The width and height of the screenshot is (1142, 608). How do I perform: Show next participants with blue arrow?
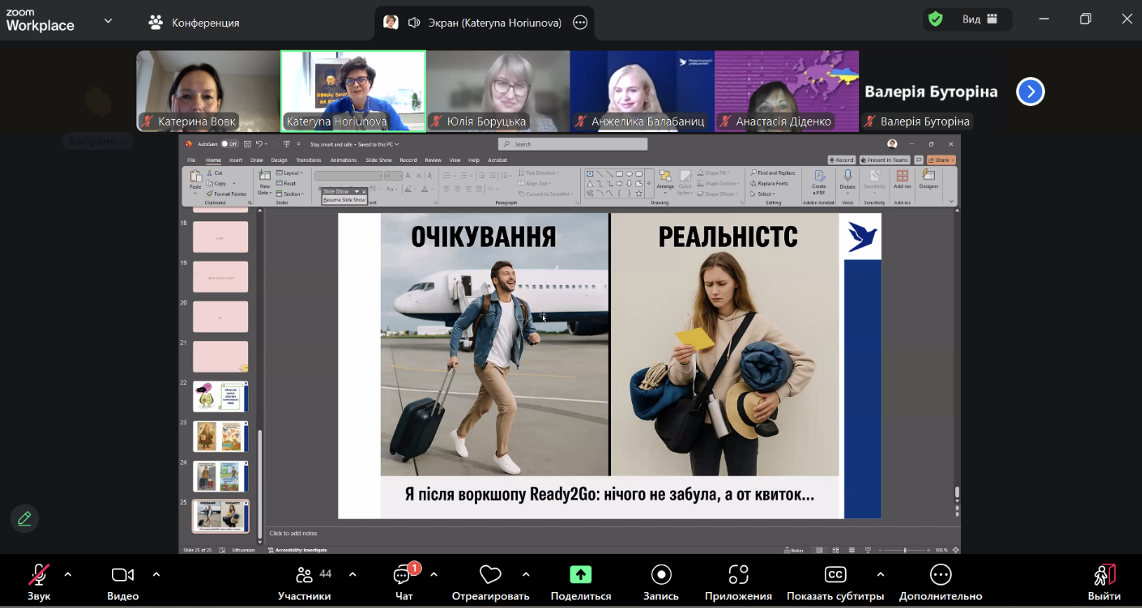click(1030, 92)
